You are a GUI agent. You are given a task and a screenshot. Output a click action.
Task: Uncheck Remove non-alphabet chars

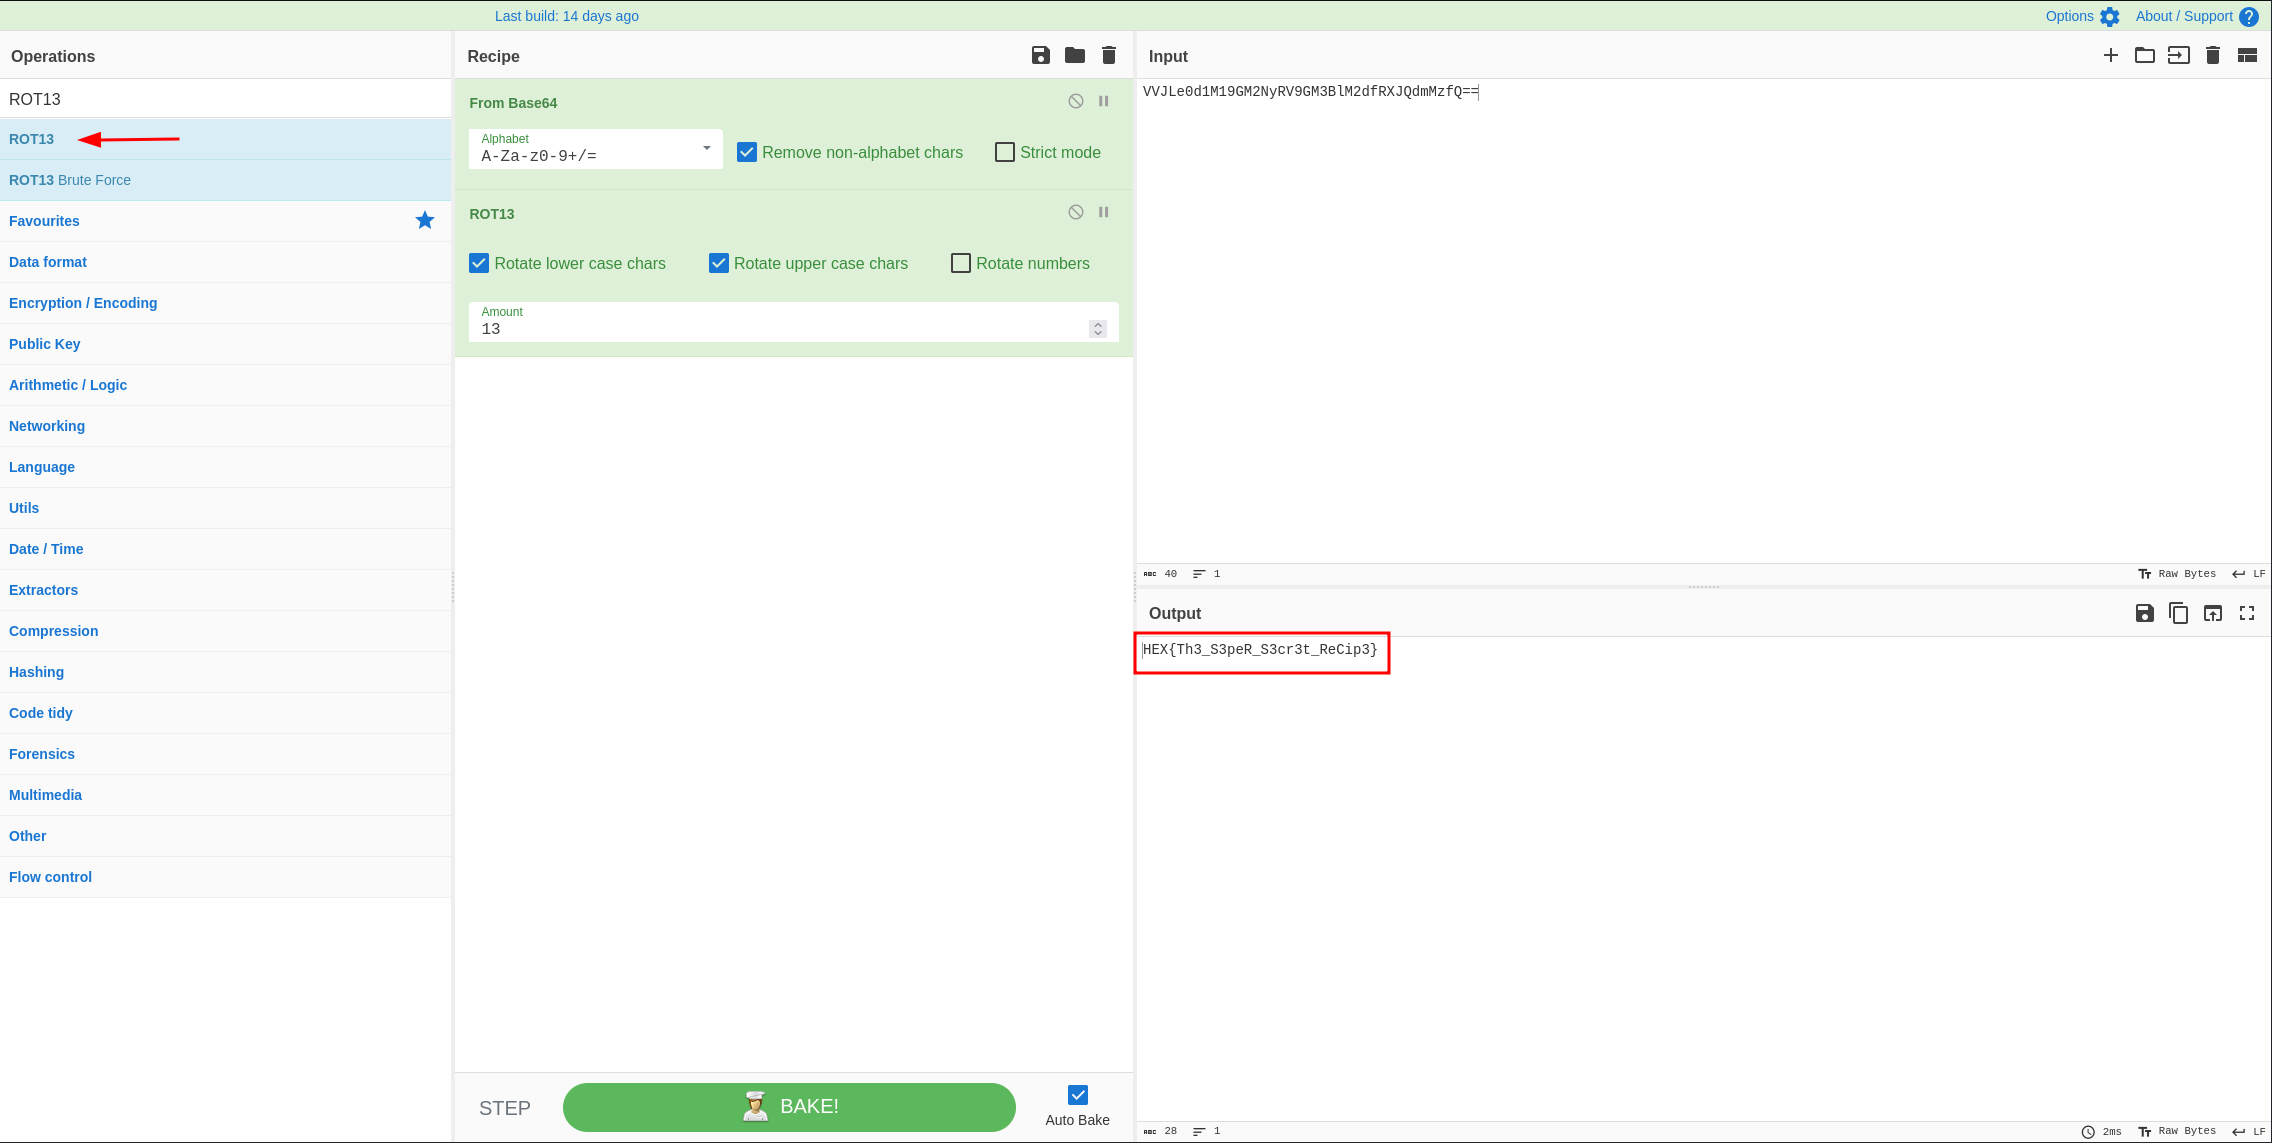click(x=746, y=152)
